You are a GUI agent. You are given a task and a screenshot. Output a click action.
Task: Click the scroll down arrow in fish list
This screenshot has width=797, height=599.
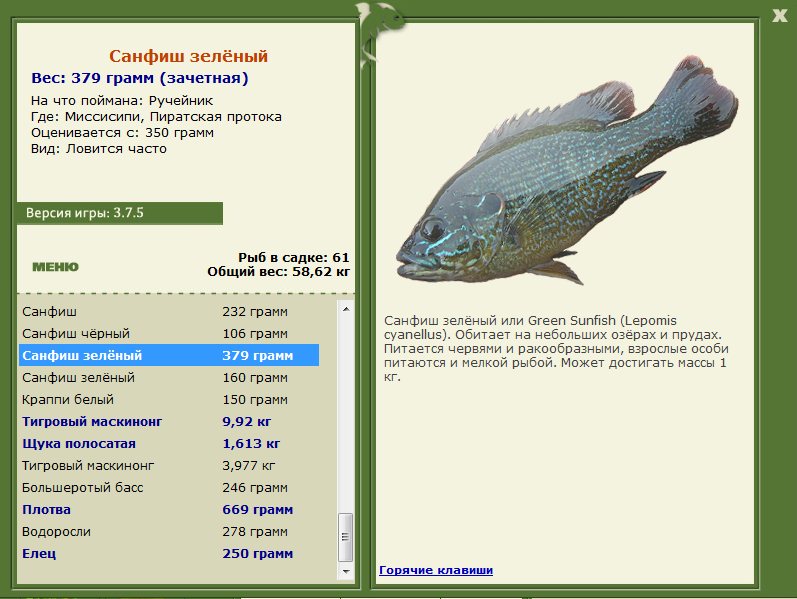346,572
